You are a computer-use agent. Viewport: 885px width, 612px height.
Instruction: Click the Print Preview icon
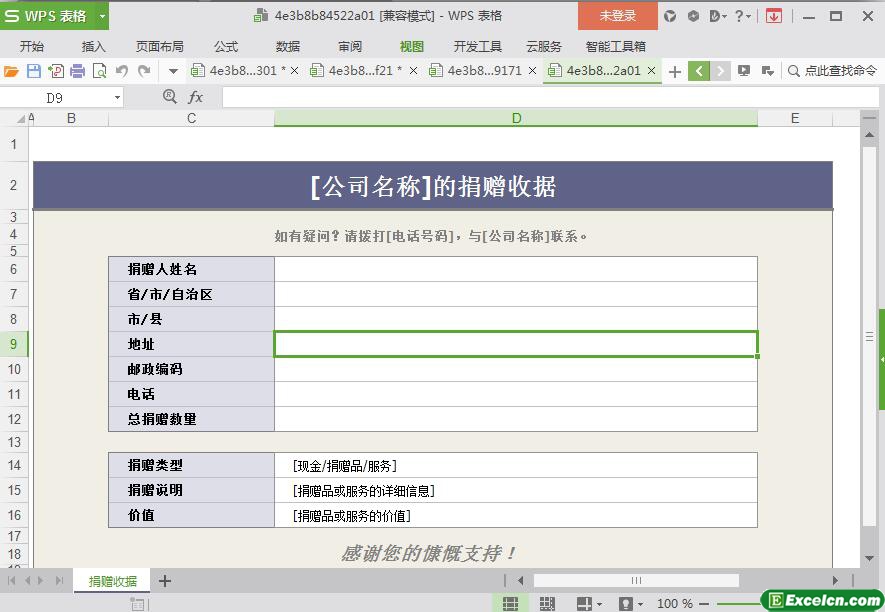coord(100,71)
